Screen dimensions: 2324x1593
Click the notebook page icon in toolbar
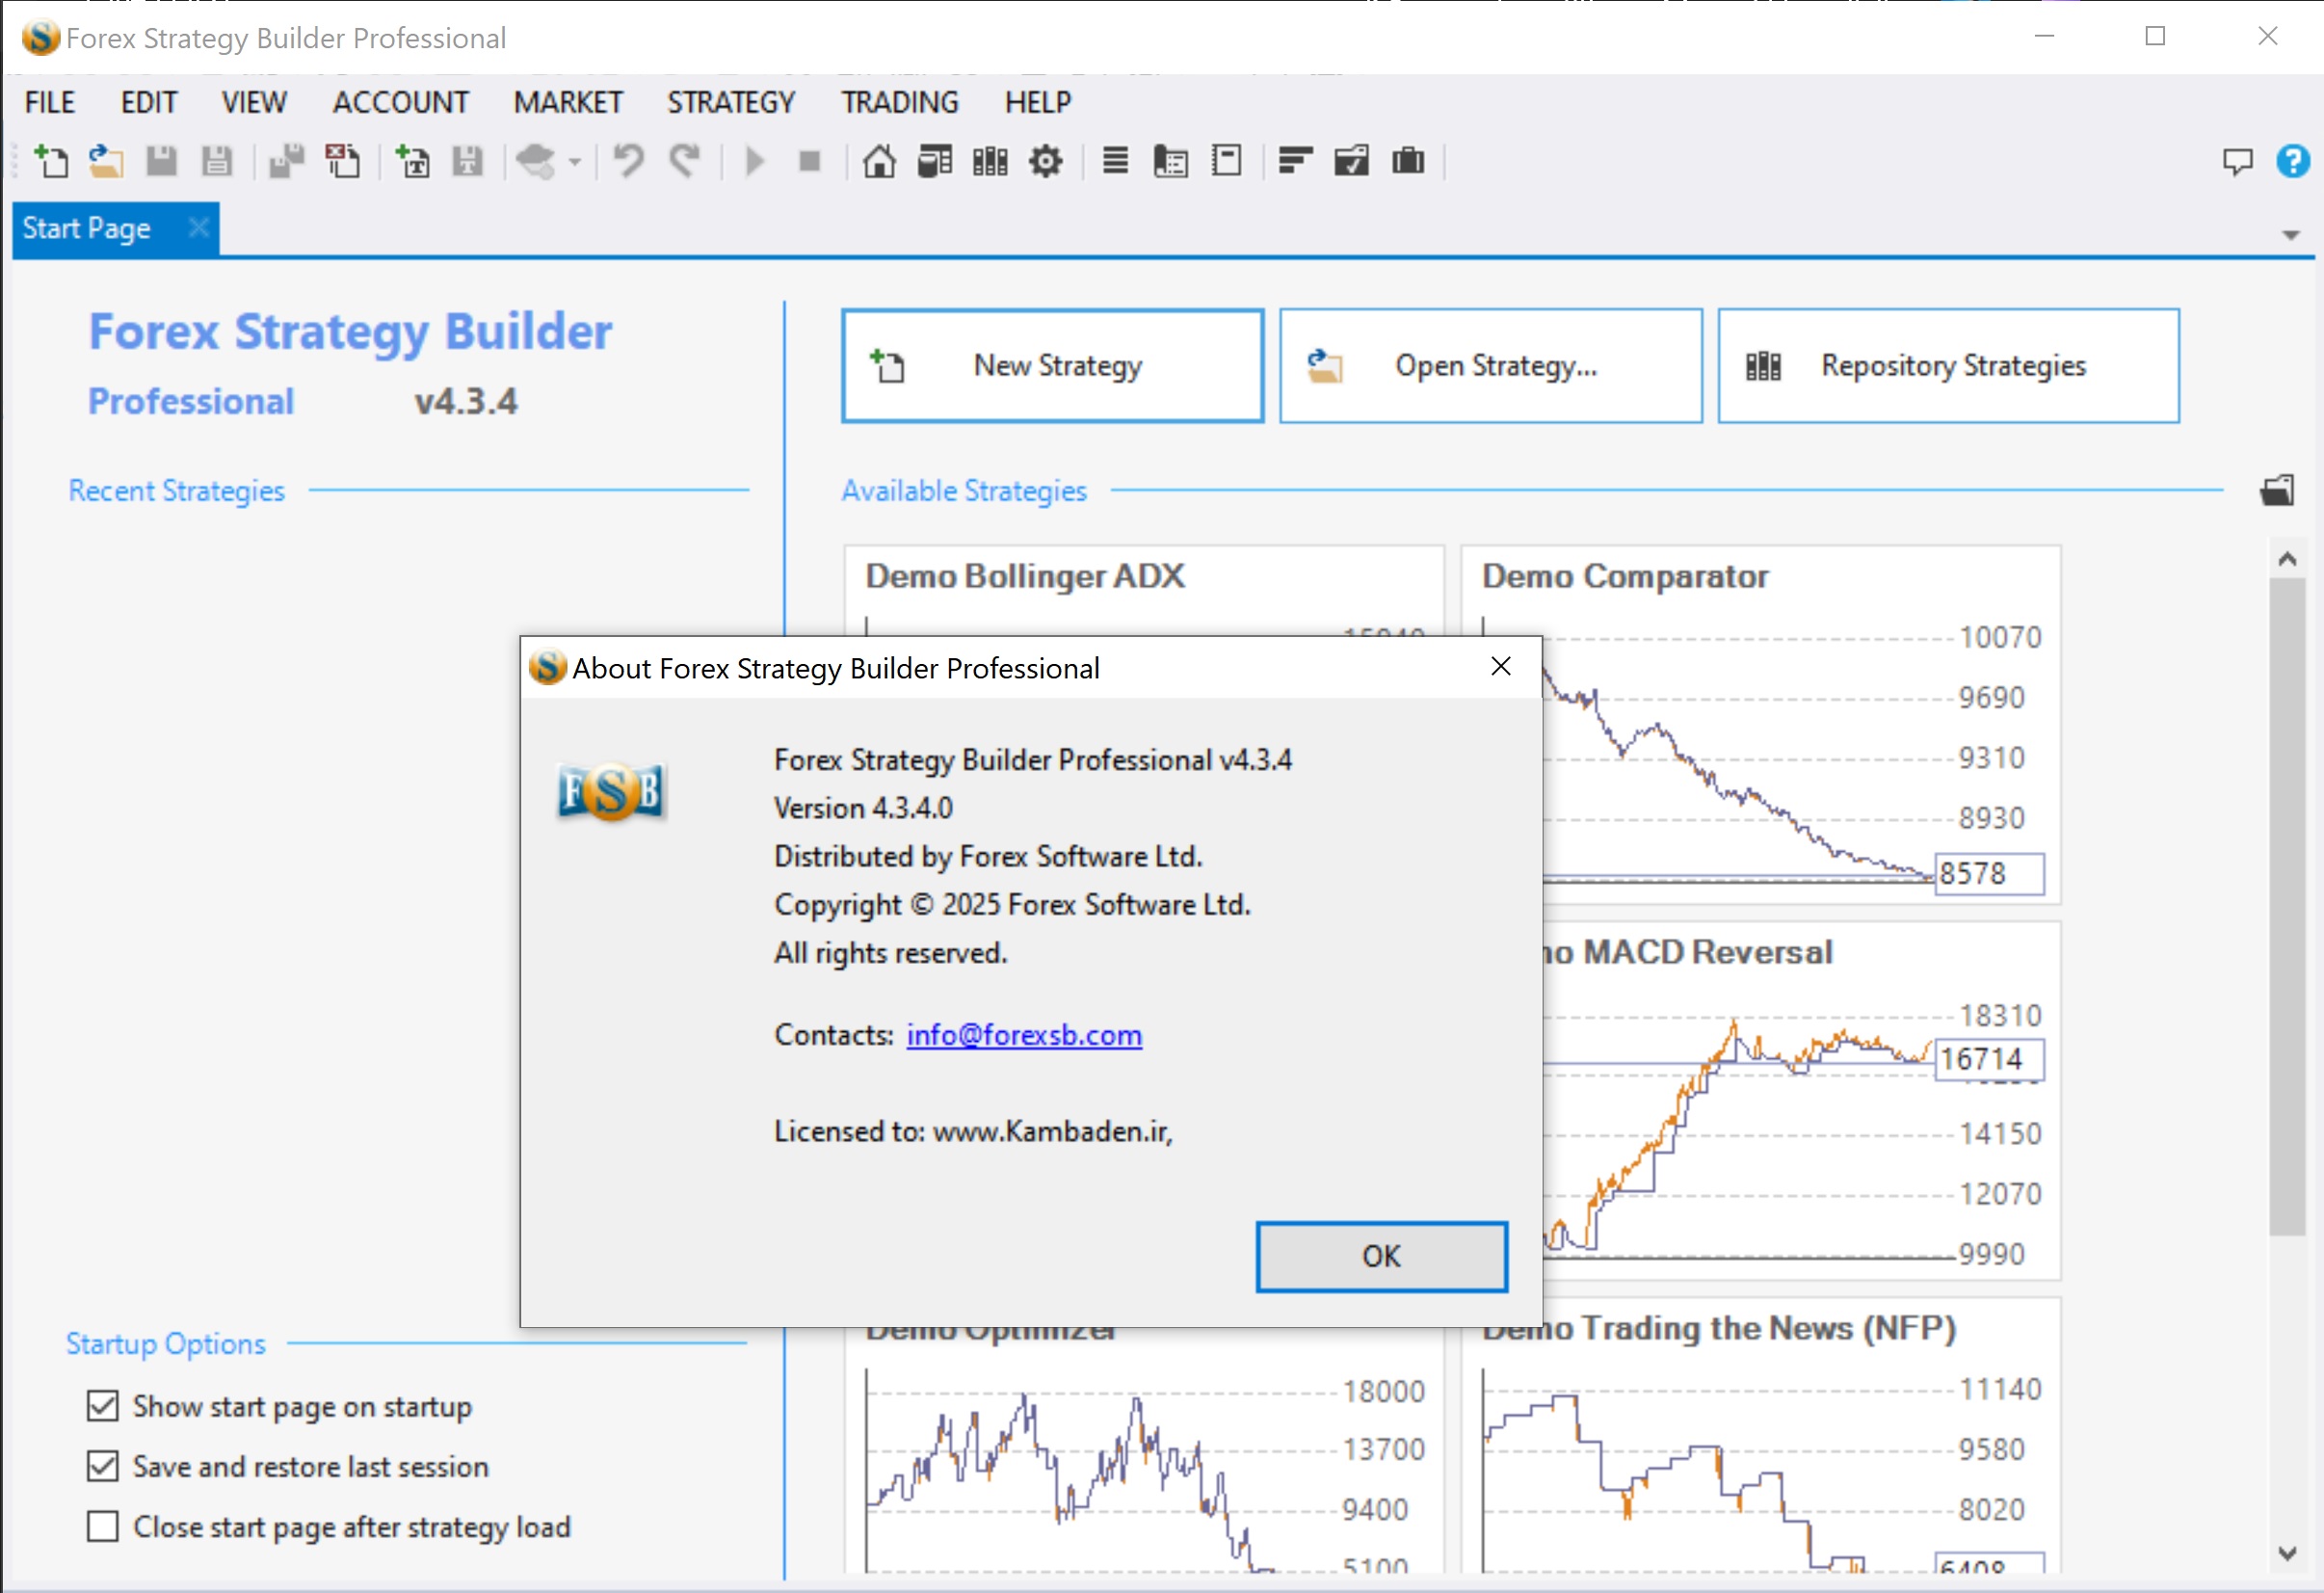(x=1226, y=161)
